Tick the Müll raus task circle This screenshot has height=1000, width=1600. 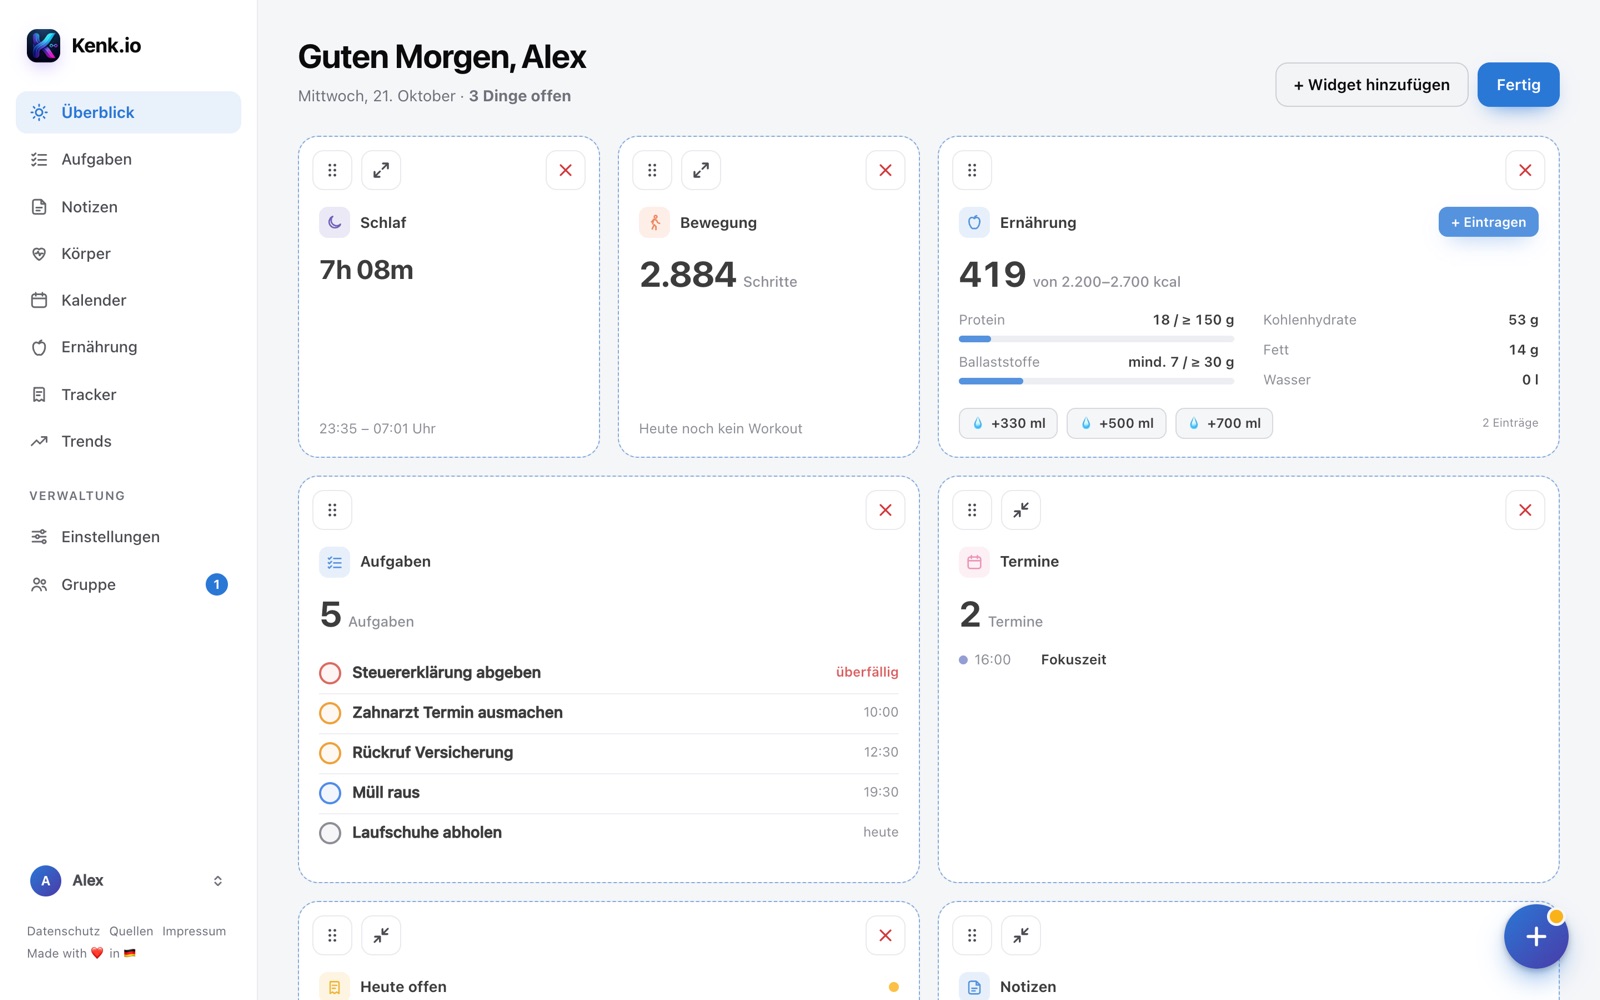coord(330,793)
